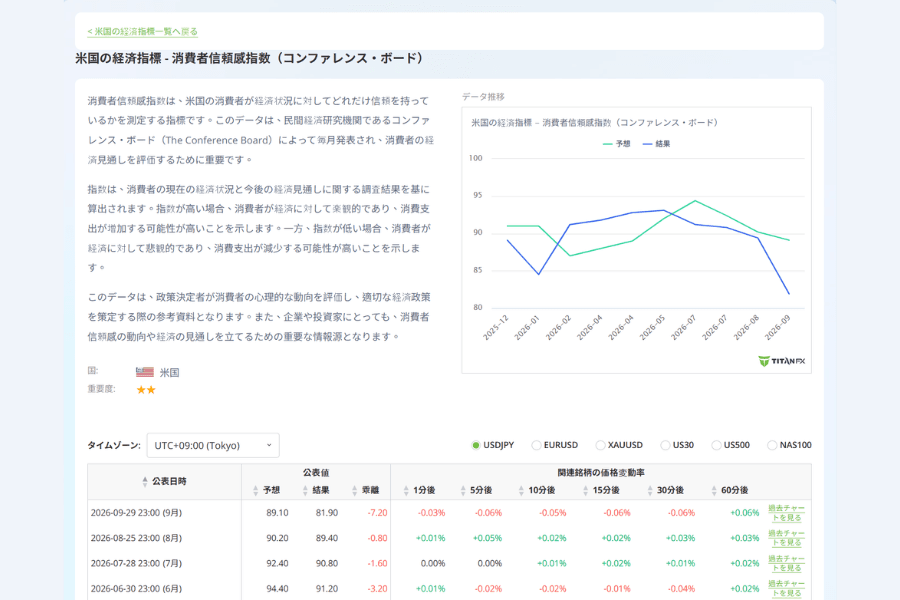Click the データ推移 label above chart
The width and height of the screenshot is (900, 600).
coord(483,97)
